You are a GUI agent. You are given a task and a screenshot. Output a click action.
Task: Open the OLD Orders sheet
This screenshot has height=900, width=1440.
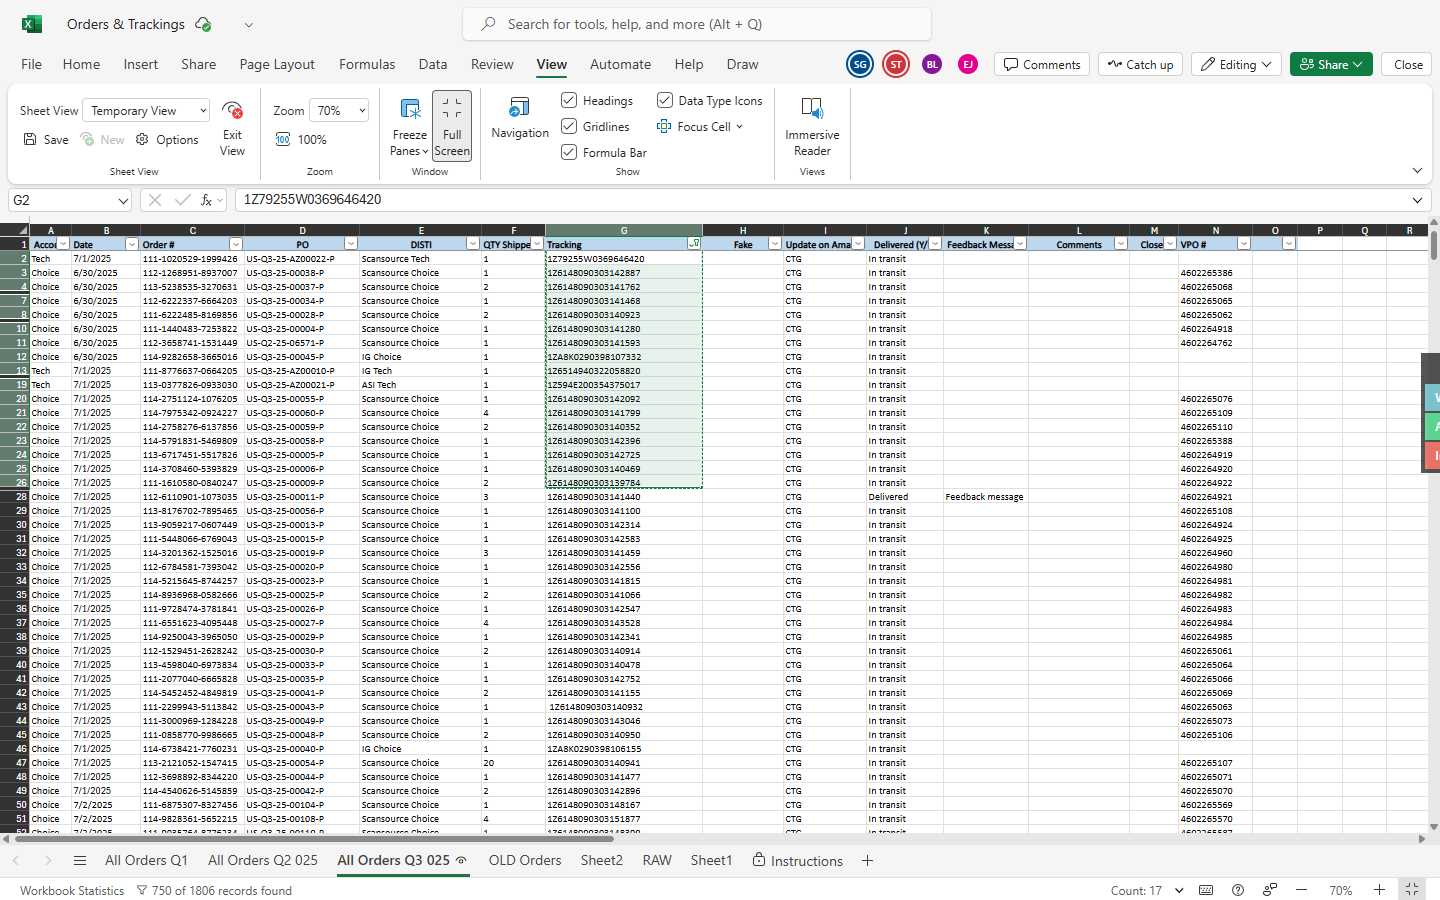(x=525, y=861)
